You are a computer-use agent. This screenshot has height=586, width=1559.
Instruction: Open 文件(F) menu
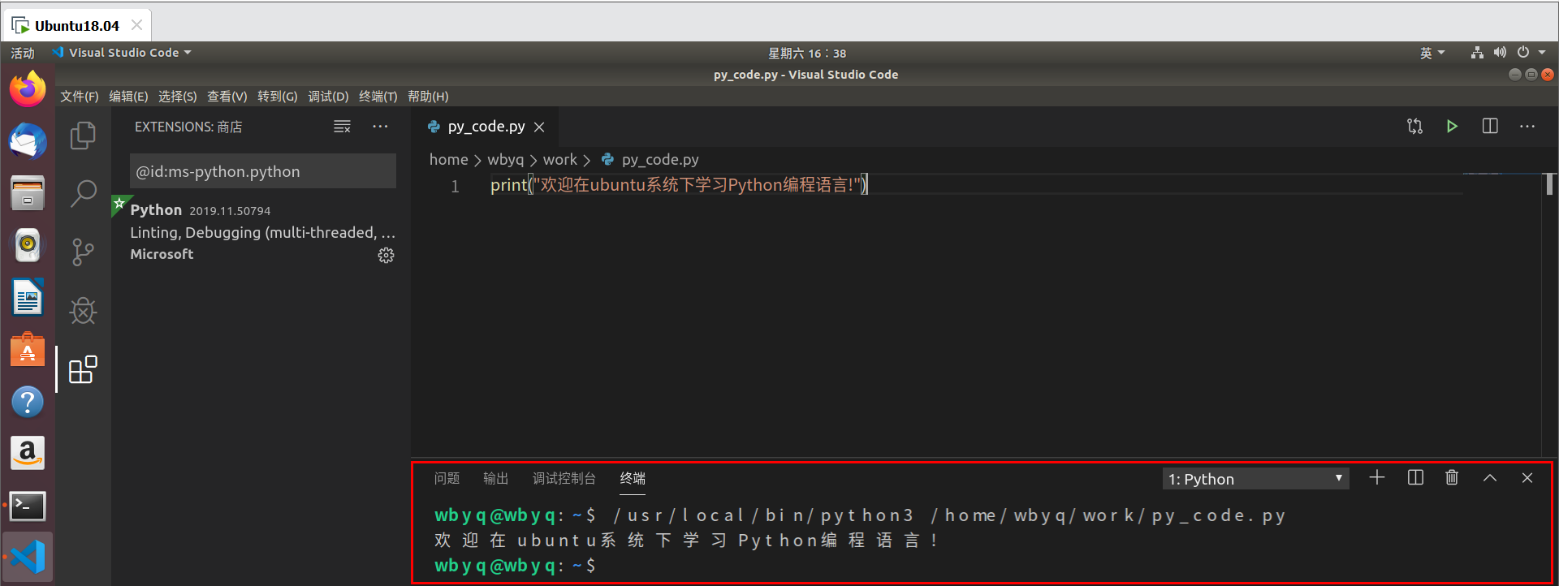[79, 97]
